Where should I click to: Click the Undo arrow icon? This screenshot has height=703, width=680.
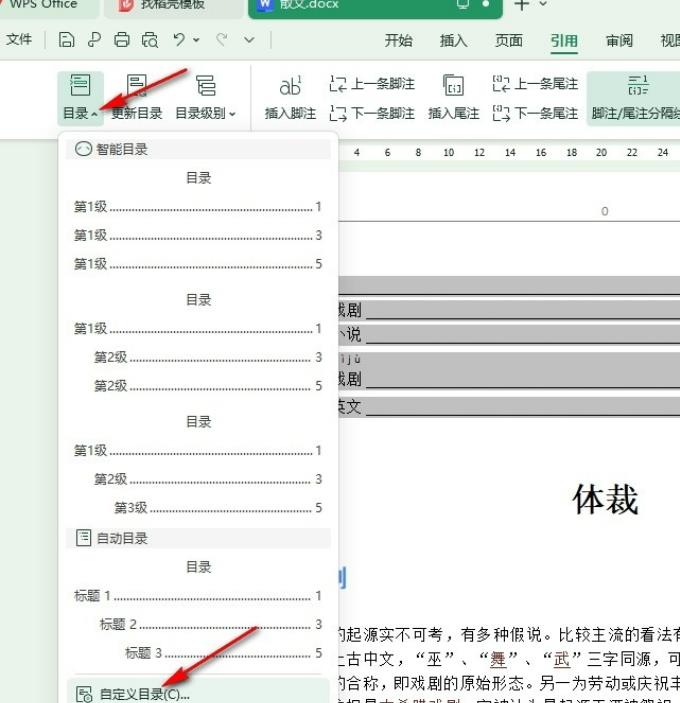(x=179, y=40)
